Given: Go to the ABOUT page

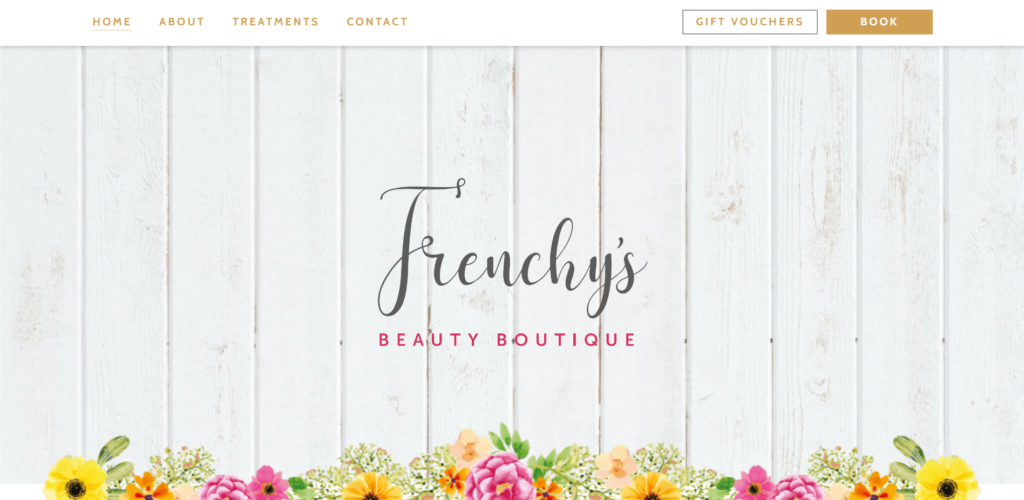Looking at the screenshot, I should tap(182, 22).
